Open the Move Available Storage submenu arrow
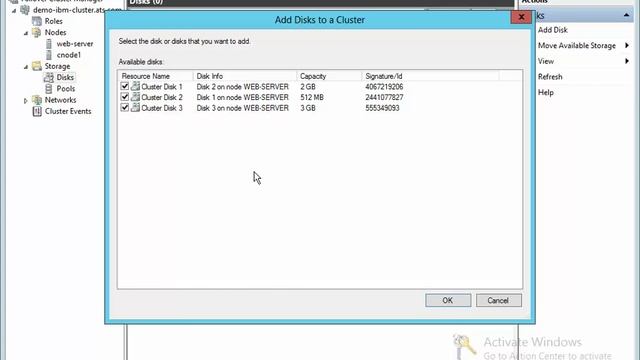 (627, 45)
